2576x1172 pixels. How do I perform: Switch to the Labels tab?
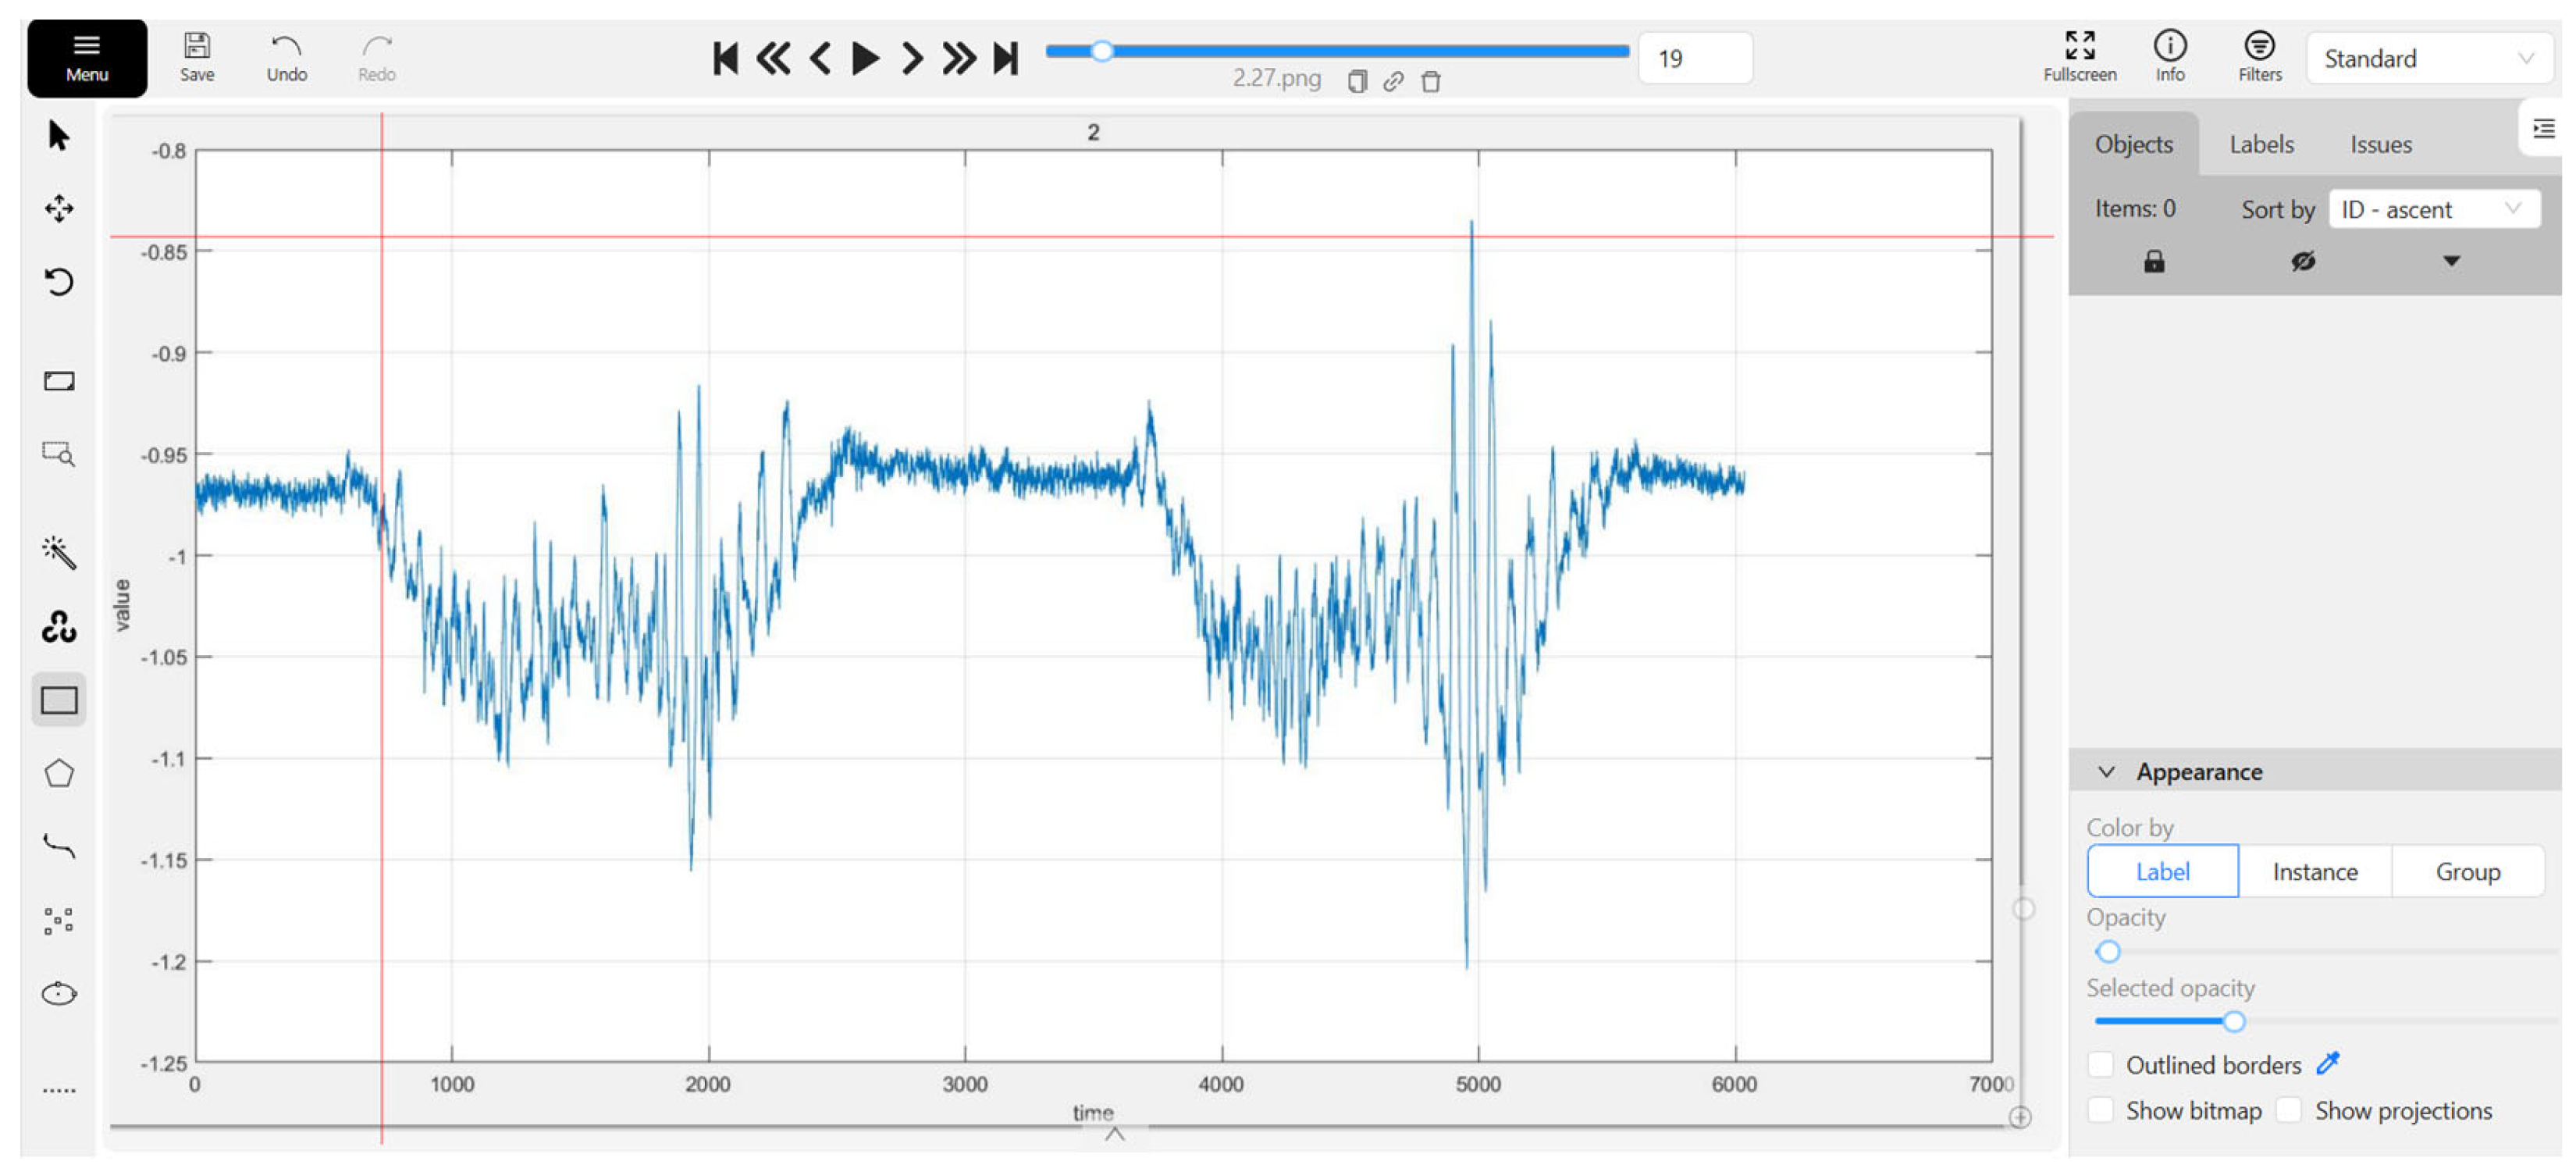2261,144
